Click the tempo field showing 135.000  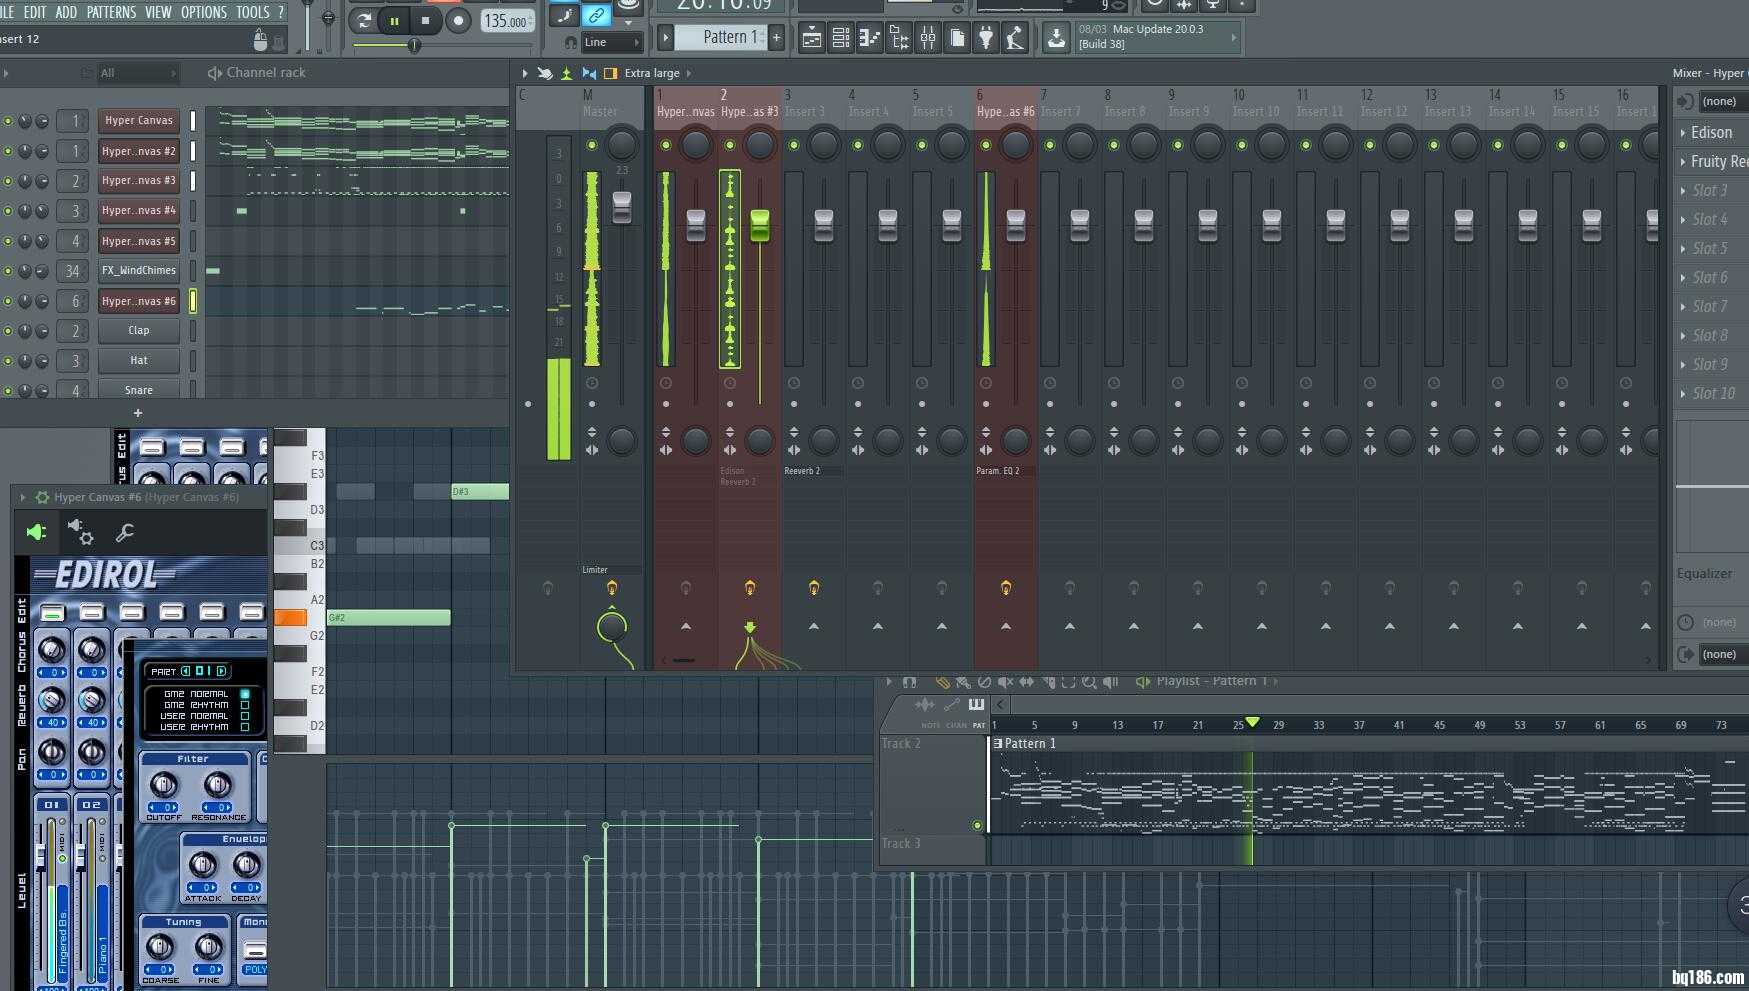click(507, 21)
